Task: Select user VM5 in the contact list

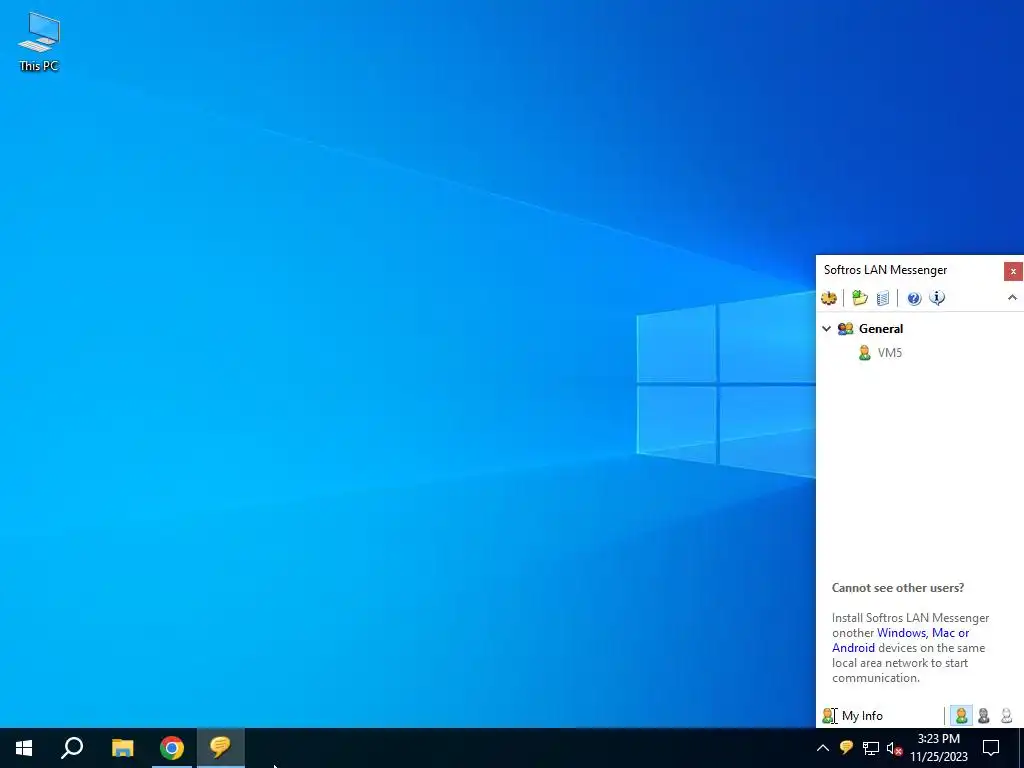Action: (x=889, y=353)
